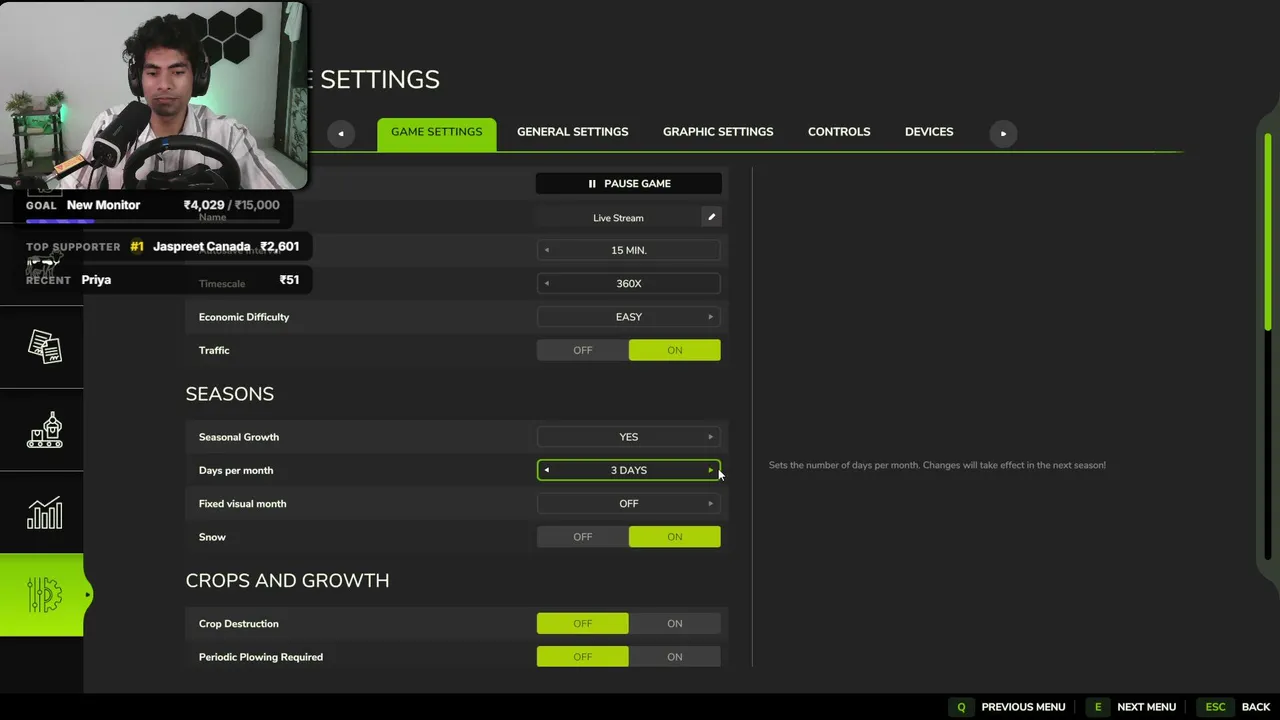
Task: Change Fixed visual month with its right arrow
Action: [x=711, y=504]
